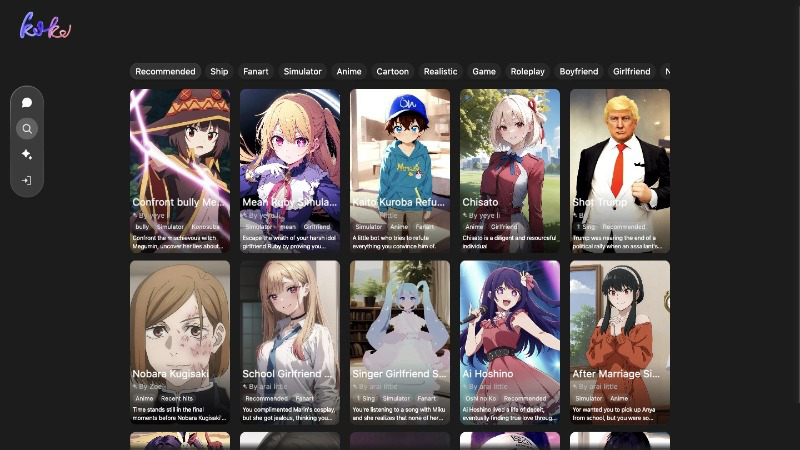Screen dimensions: 800x450
Task: Choose the Cartoon category tab
Action: pos(392,71)
